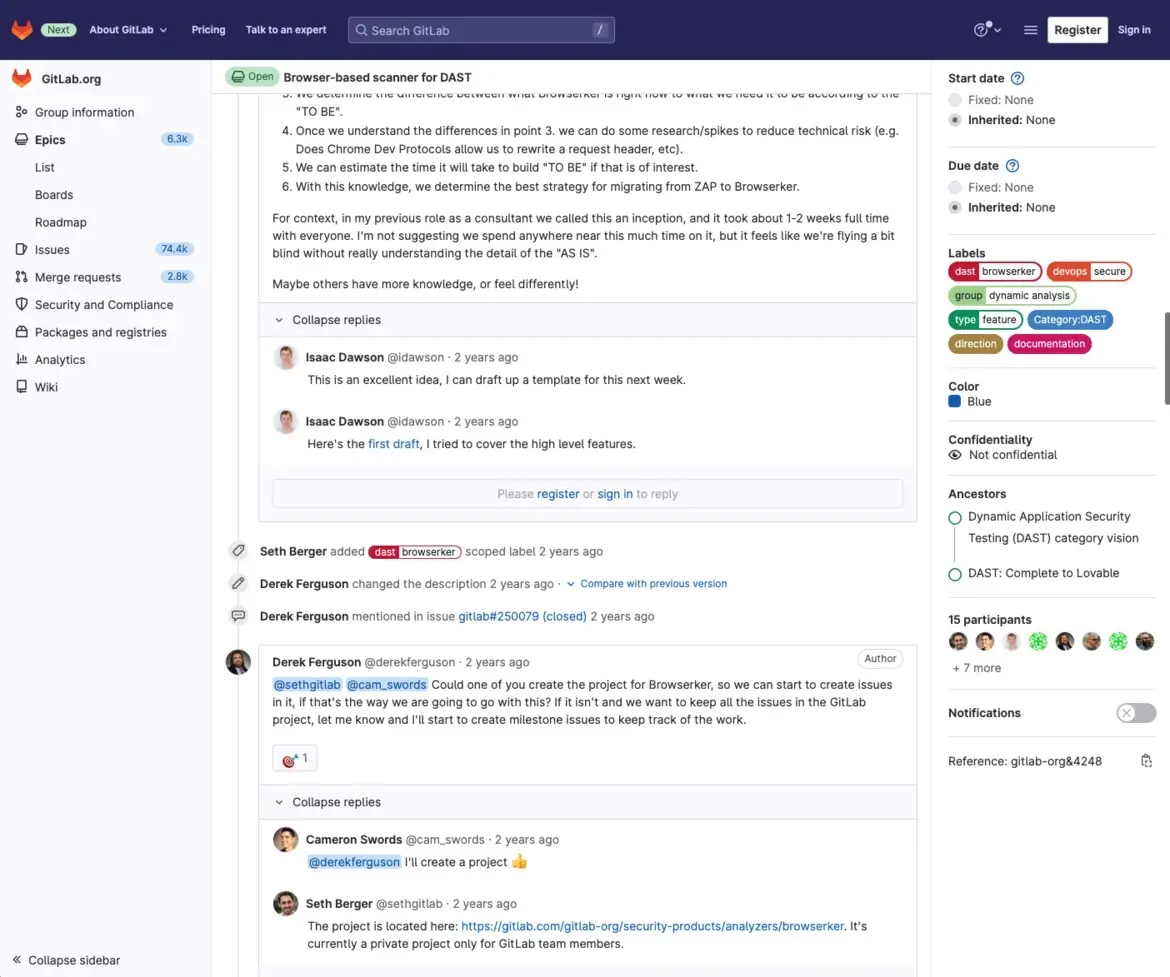Click the devops secure label

(x=1089, y=272)
